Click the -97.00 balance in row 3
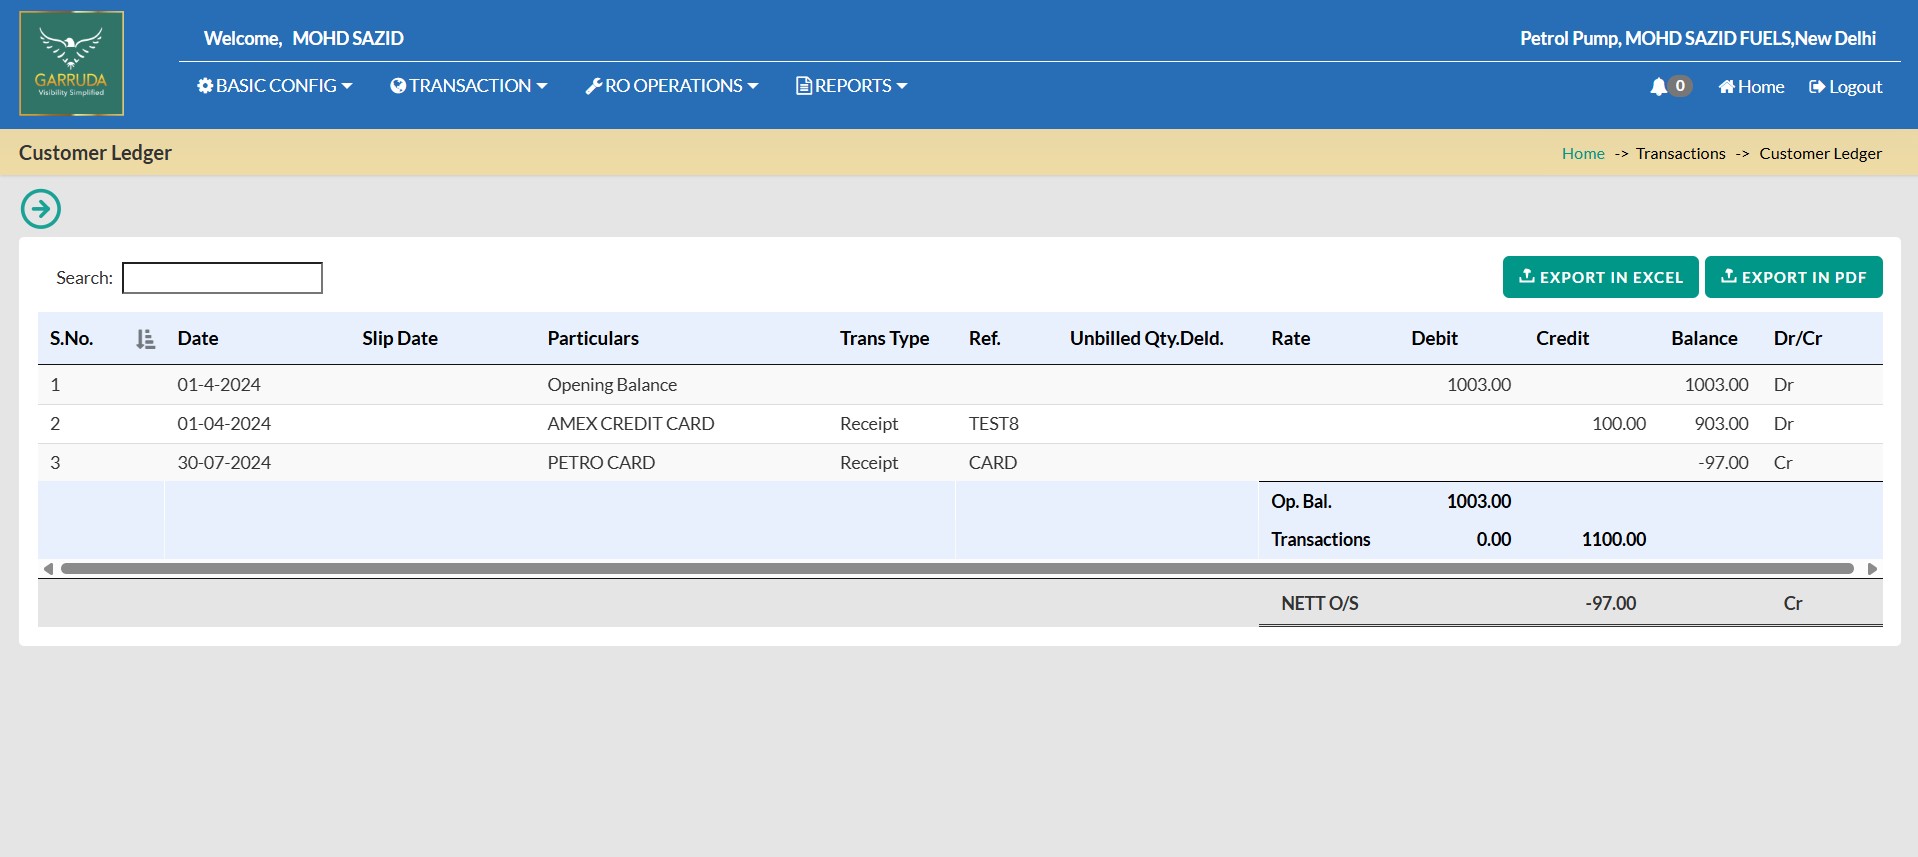The height and width of the screenshot is (857, 1918). tap(1723, 463)
